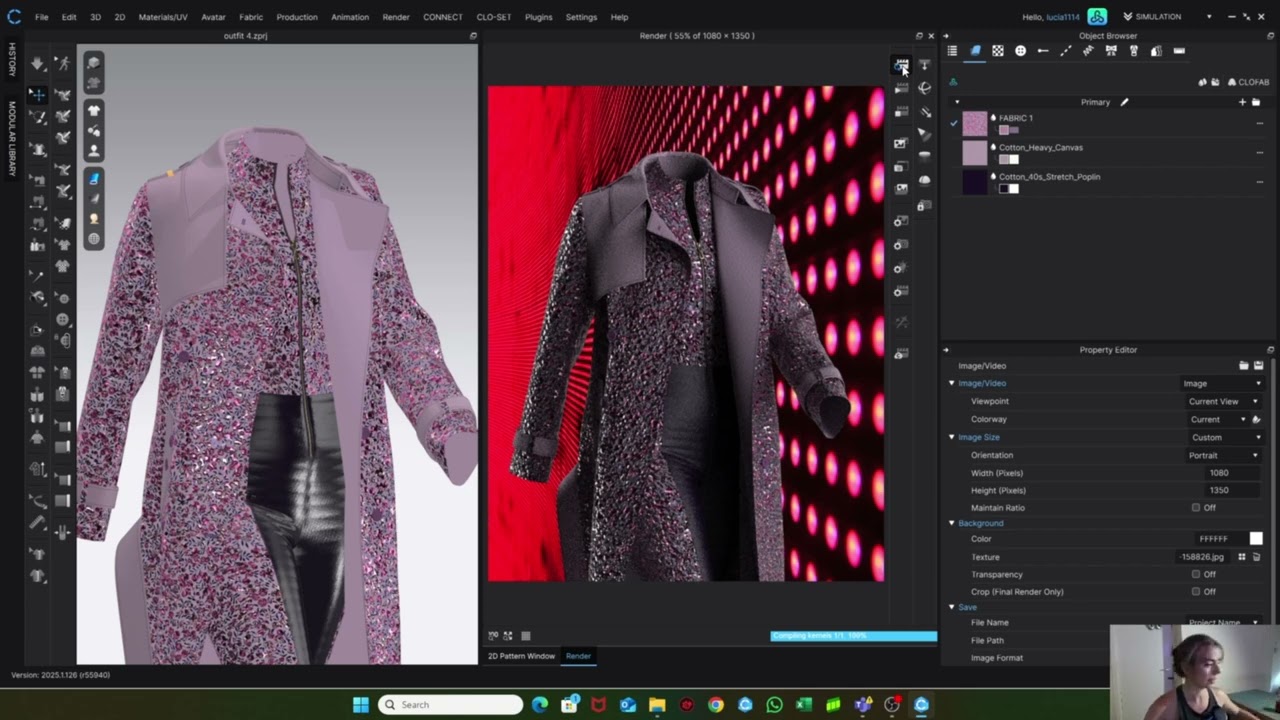Click the taskbar Search box
1280x720 pixels.
(450, 705)
